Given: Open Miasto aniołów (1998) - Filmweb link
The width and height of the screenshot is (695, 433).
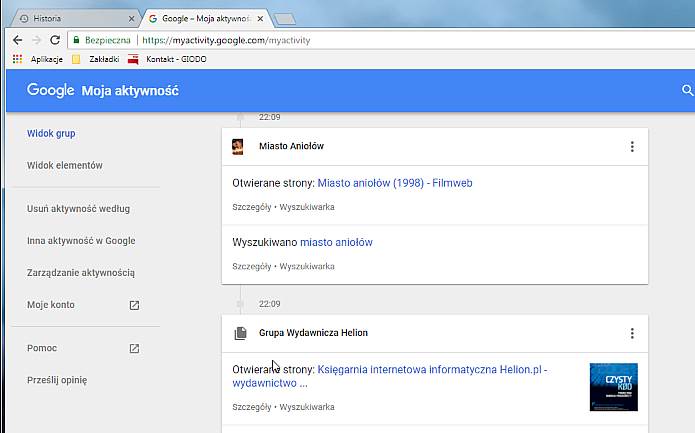Looking at the screenshot, I should [395, 183].
